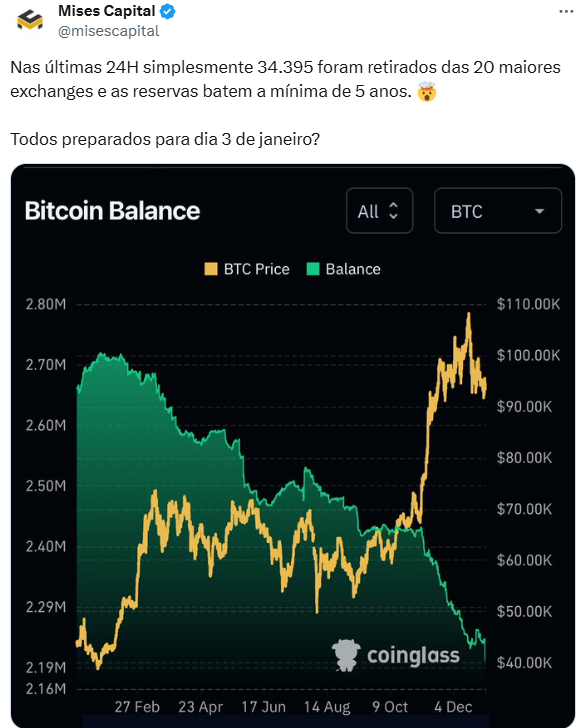This screenshot has height=728, width=585.
Task: Toggle the BTC Price legend series
Action: [247, 269]
